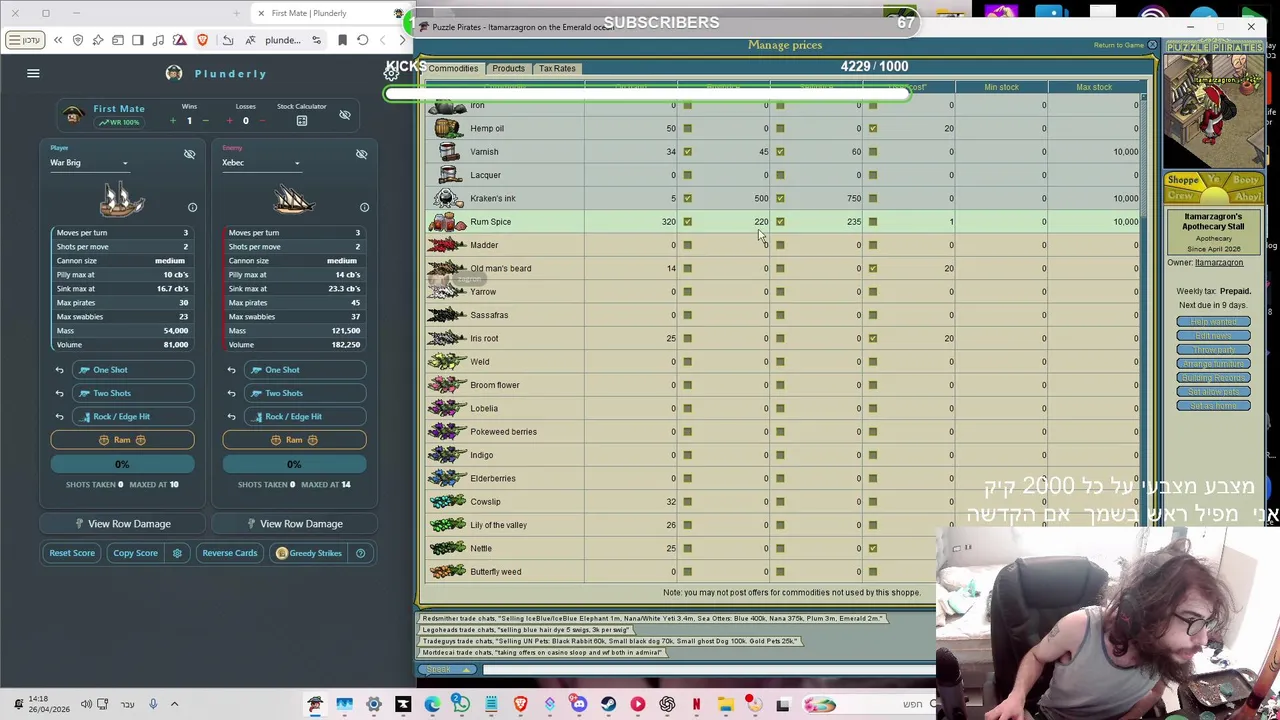
Task: Click the bookmark icon in Brave toolbar
Action: [x=342, y=40]
